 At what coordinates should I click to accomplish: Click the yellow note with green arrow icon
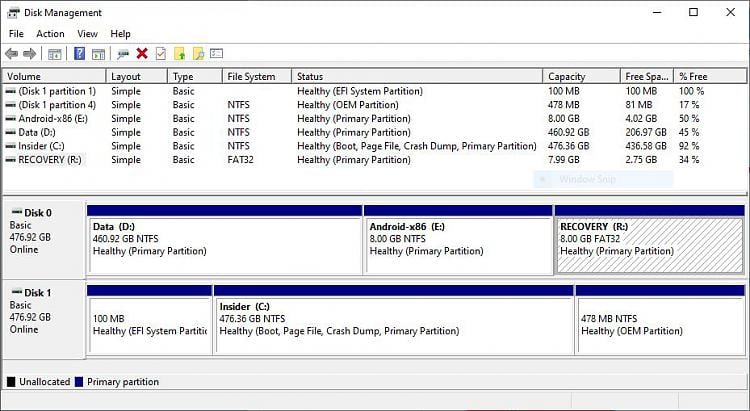(180, 54)
